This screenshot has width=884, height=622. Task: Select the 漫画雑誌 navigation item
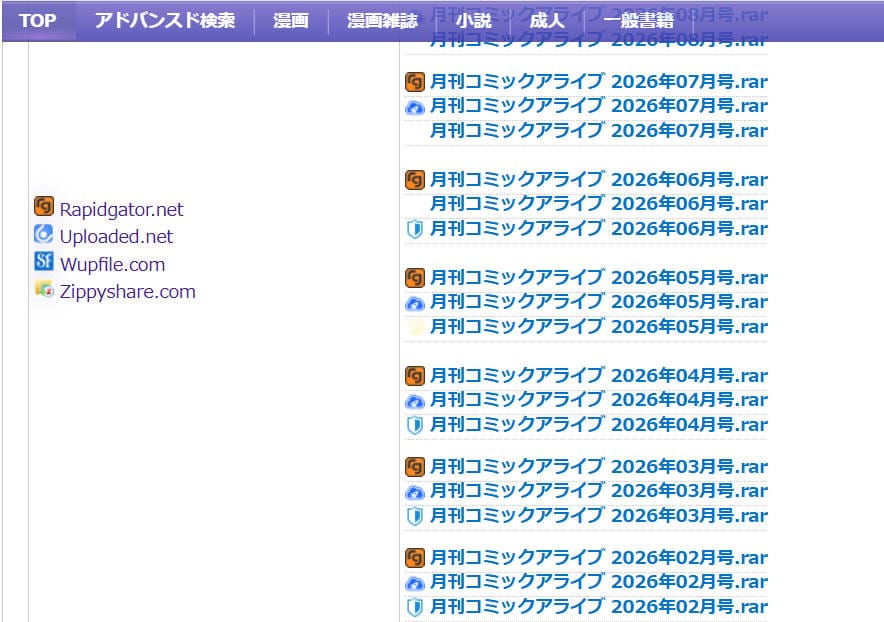382,21
